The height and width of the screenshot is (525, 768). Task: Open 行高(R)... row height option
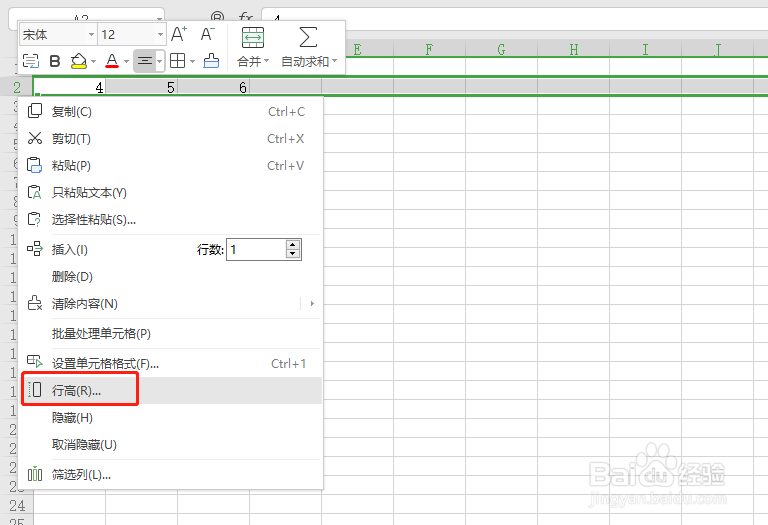coord(170,390)
